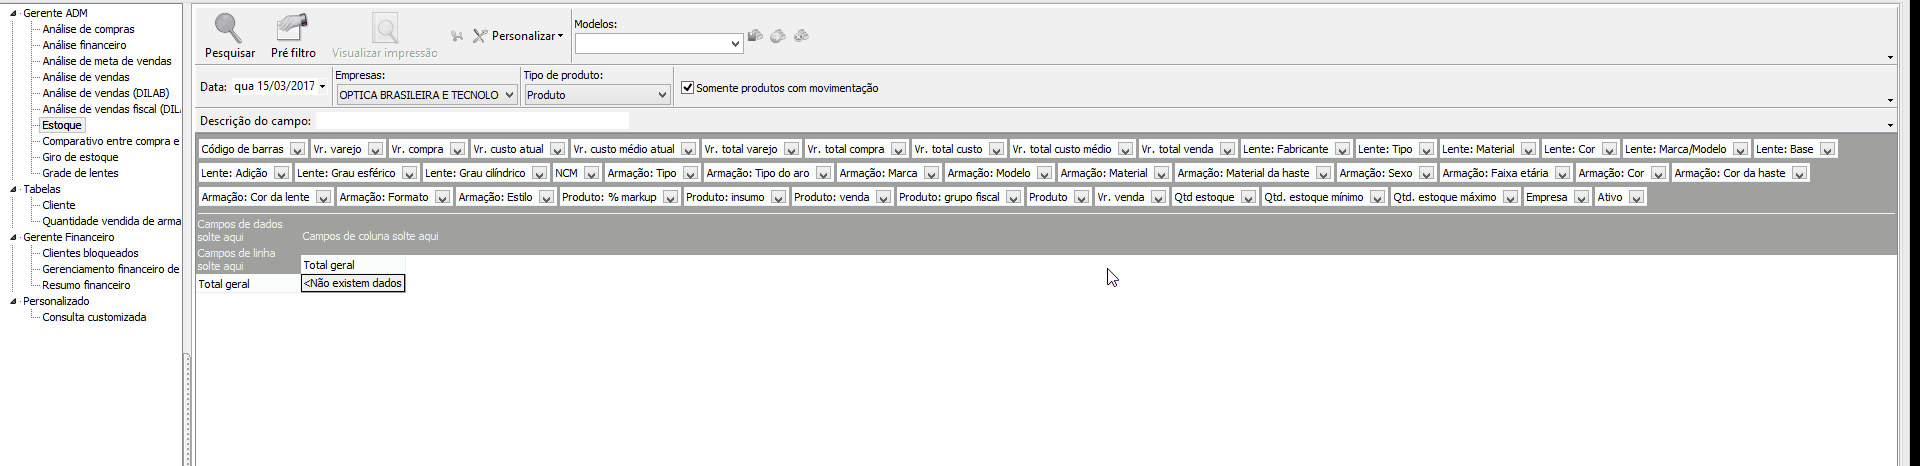
Task: Click the small icon left of Personalizar
Action: click(x=457, y=36)
